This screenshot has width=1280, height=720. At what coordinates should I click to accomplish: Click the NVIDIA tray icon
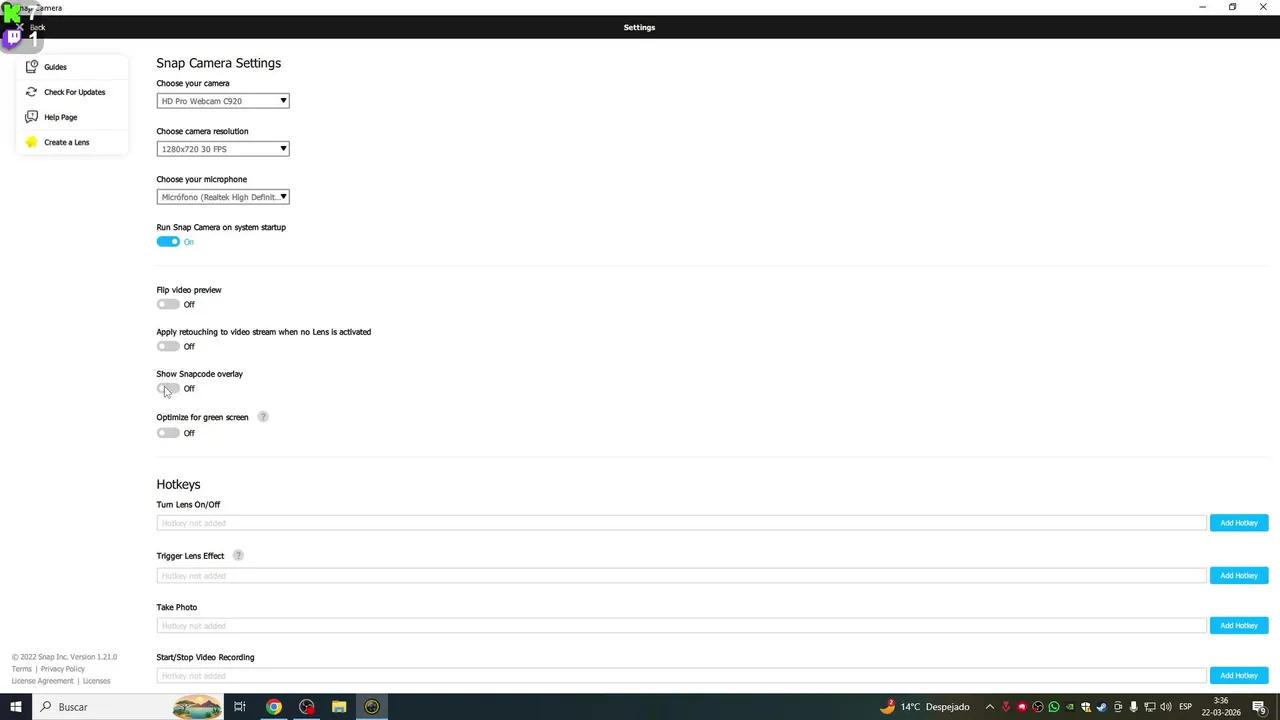pos(1070,707)
